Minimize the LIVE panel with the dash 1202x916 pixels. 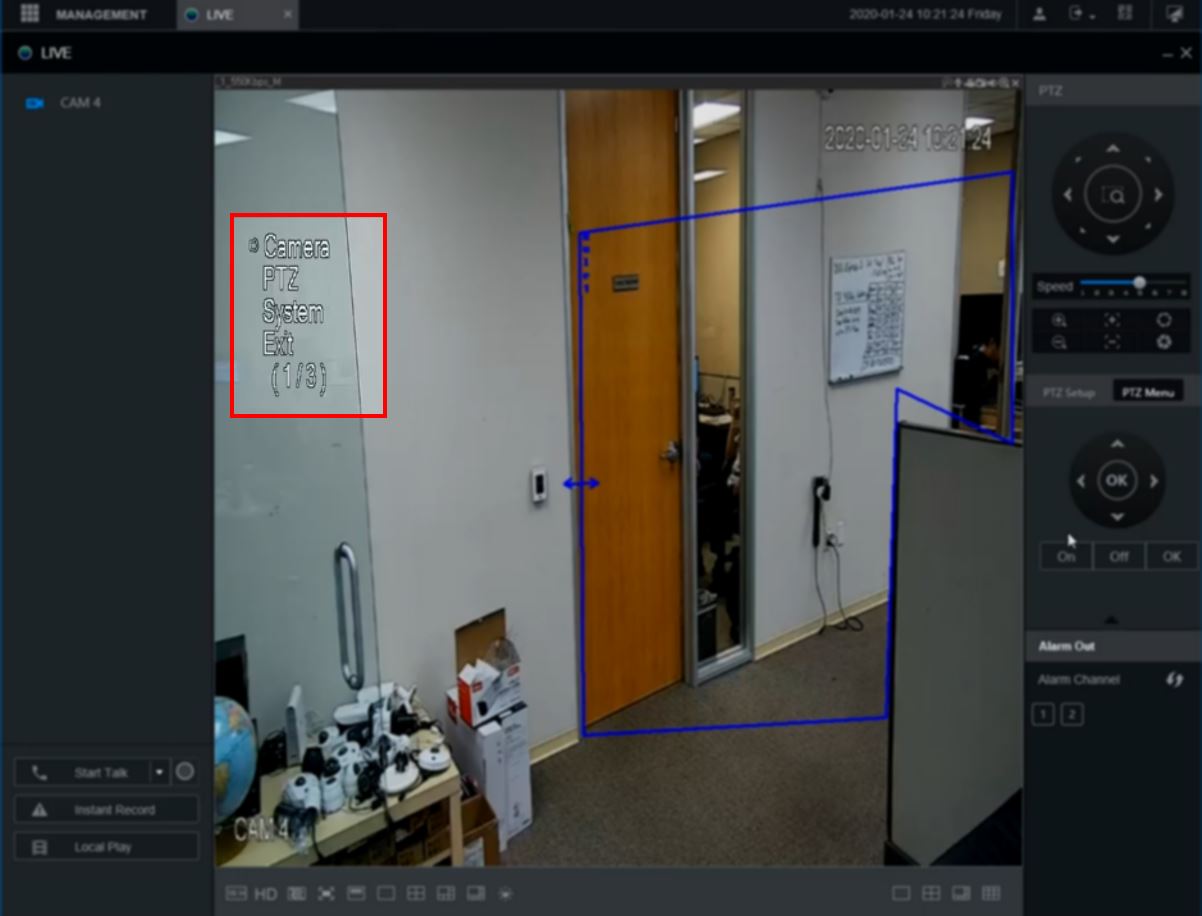[1168, 54]
